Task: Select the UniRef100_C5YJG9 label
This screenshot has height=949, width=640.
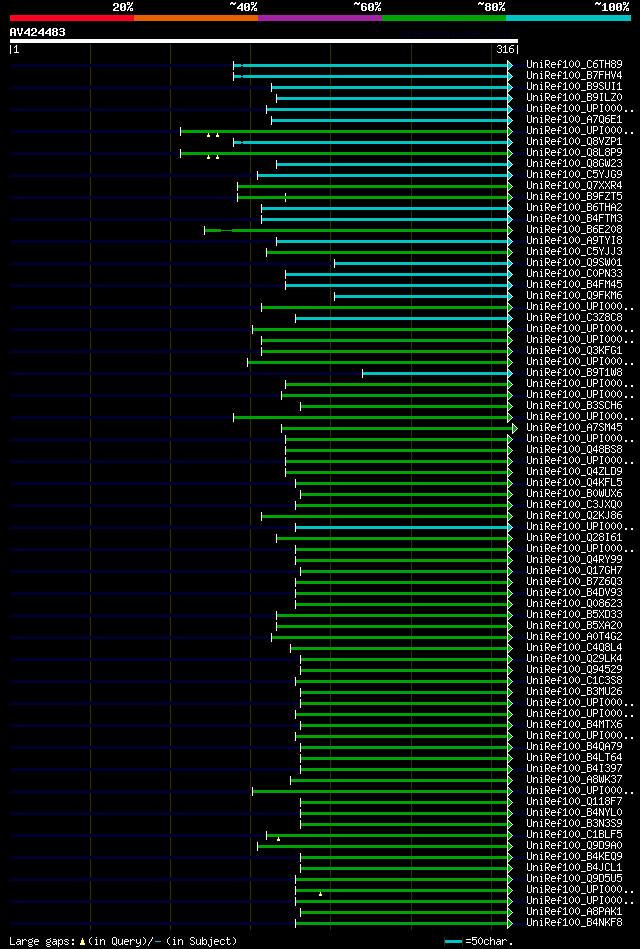Action: pyautogui.click(x=574, y=175)
